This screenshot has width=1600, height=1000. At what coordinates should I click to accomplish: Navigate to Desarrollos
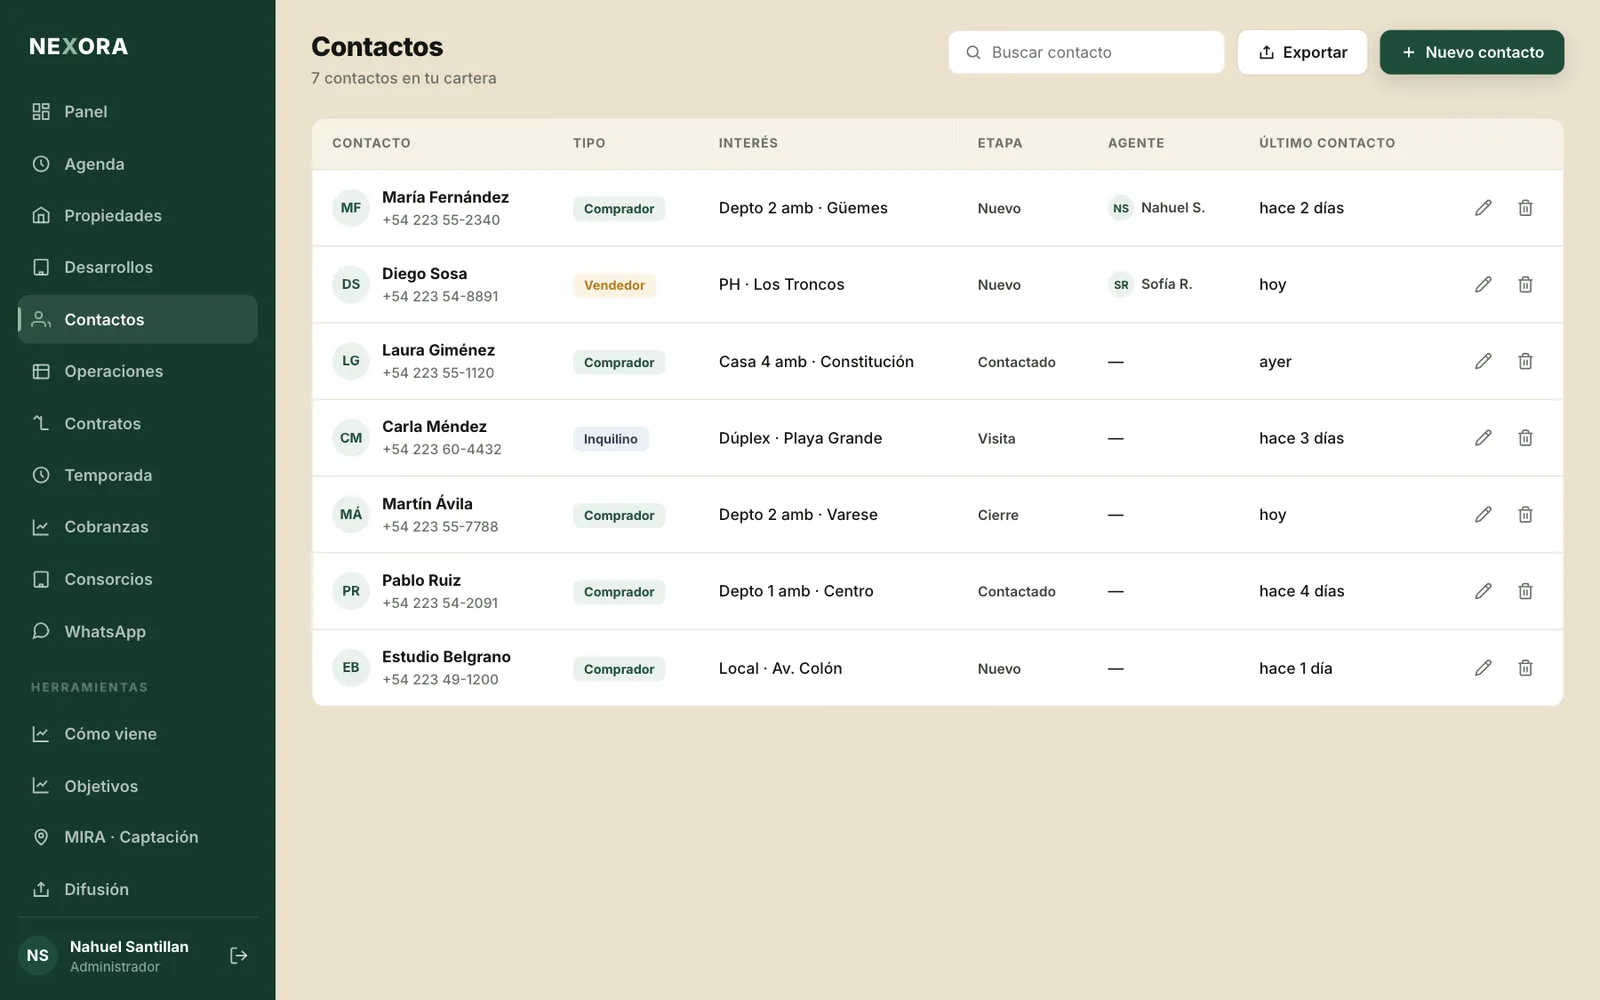[138, 268]
